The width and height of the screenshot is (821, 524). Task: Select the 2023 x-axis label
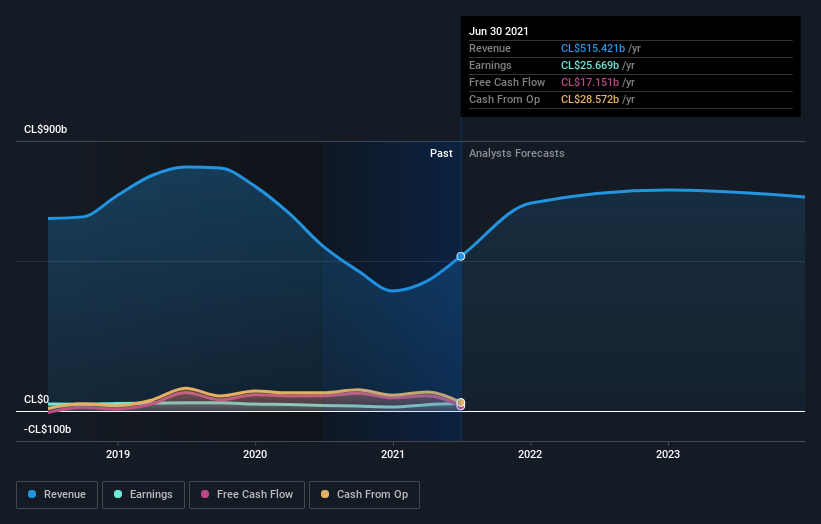coord(668,454)
